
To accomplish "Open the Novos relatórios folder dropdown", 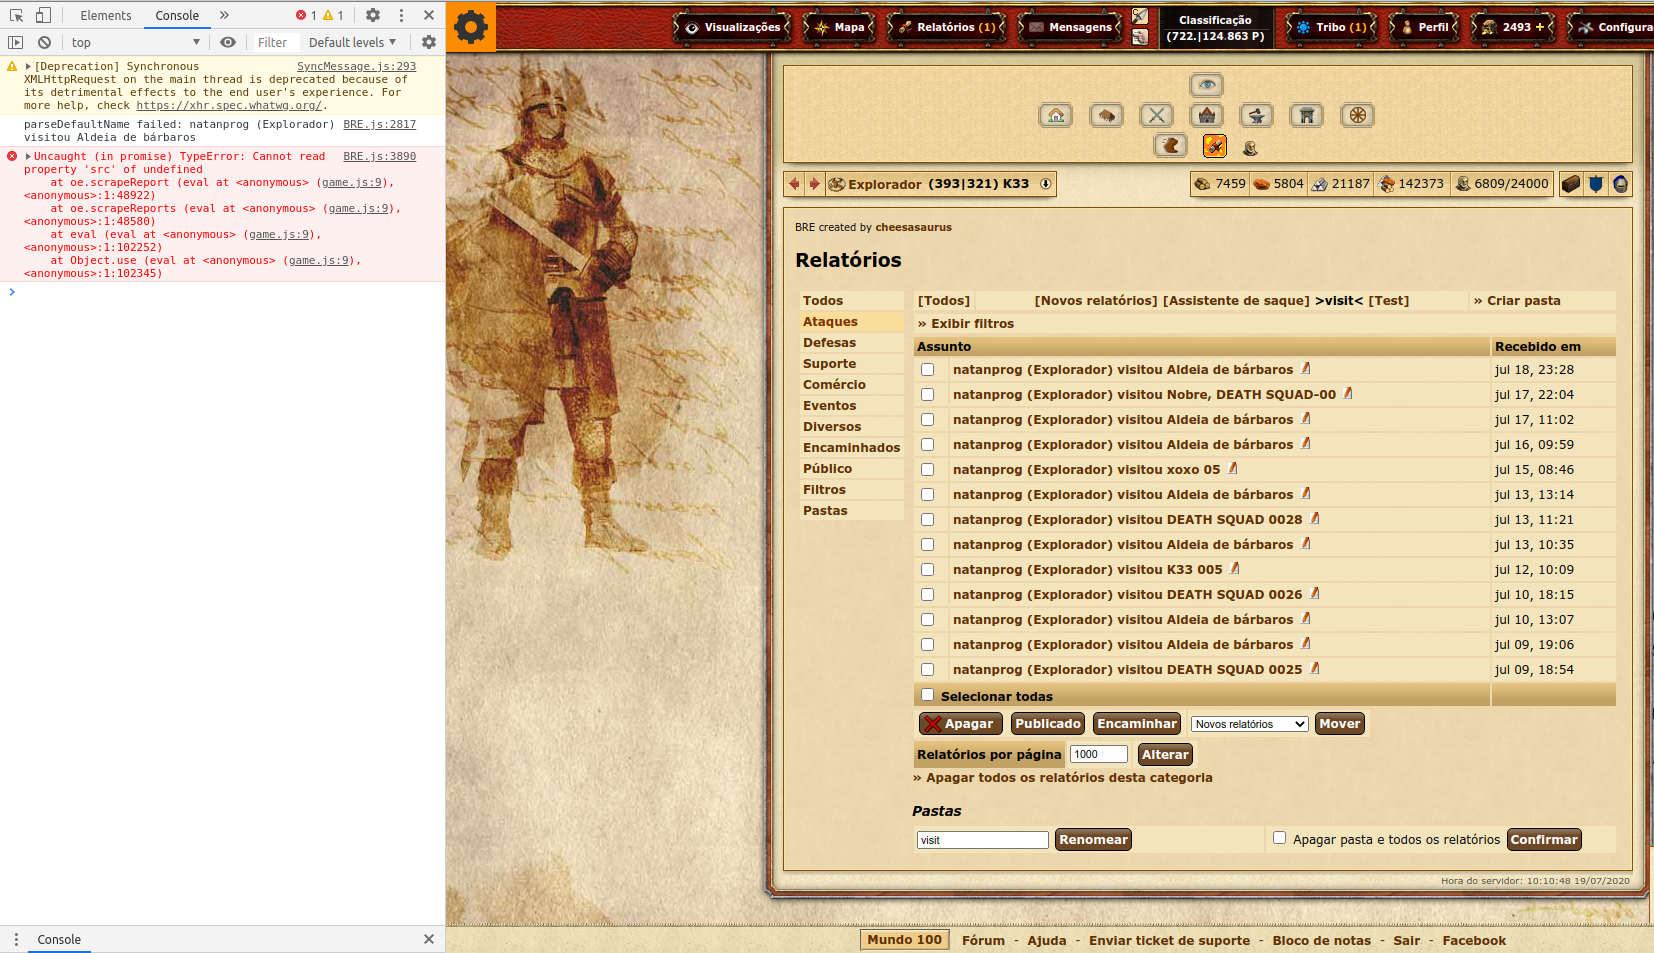I will pos(1250,724).
